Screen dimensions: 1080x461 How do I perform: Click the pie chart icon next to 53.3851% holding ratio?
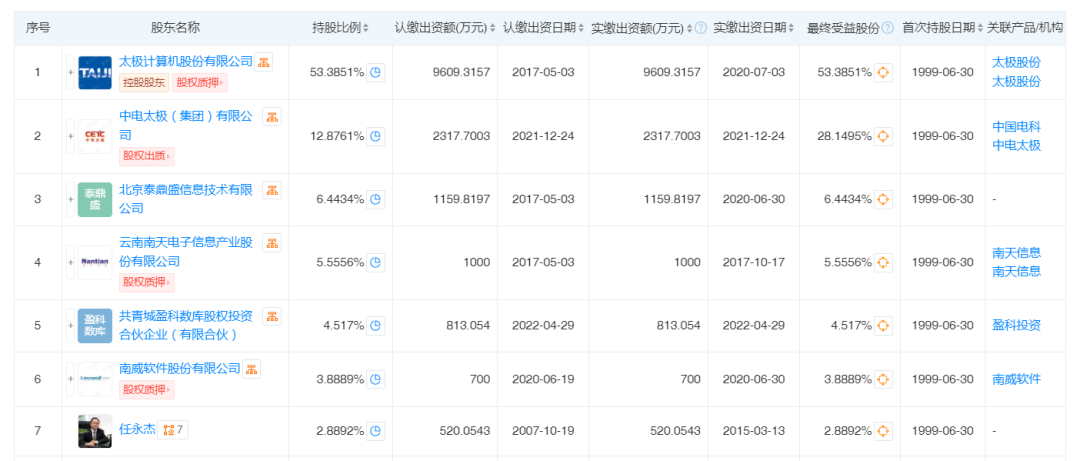[375, 72]
